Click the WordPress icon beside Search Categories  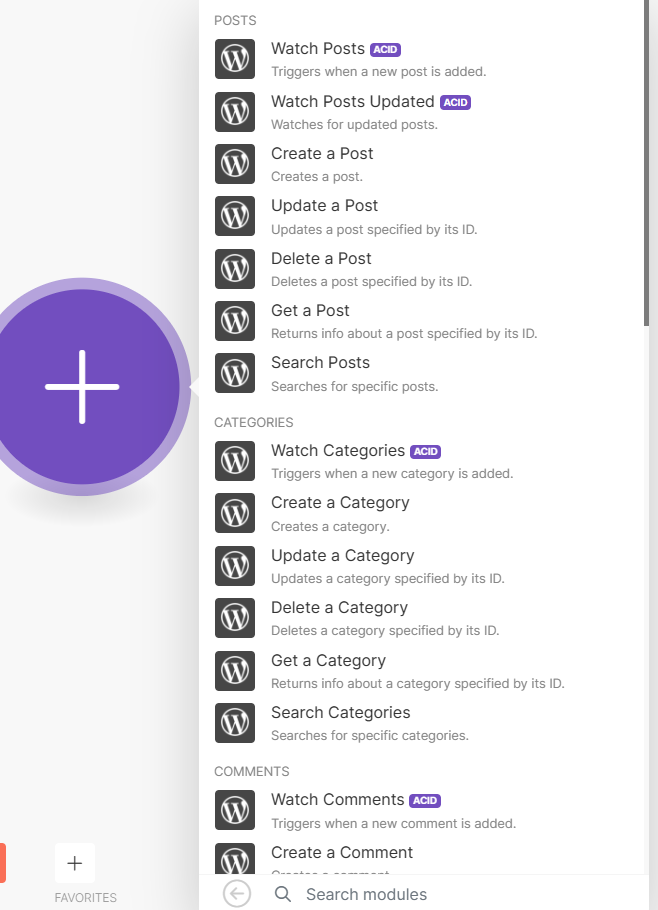point(235,723)
